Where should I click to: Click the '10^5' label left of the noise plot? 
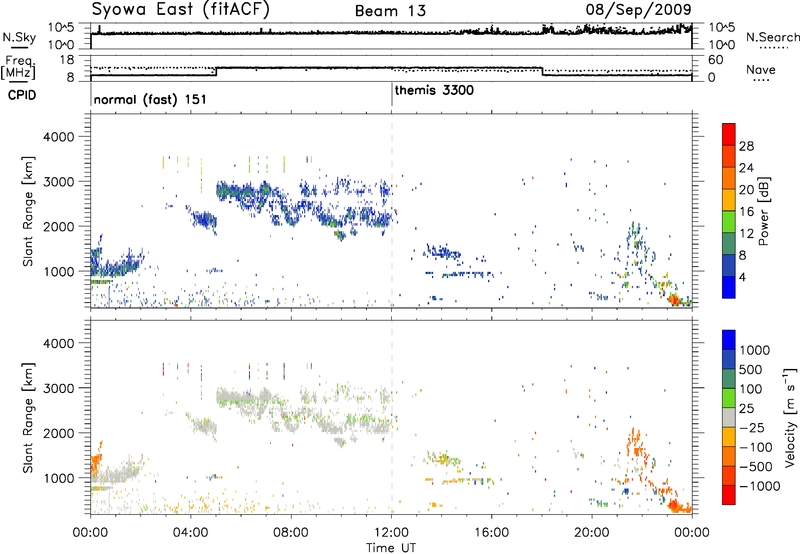tap(61, 28)
